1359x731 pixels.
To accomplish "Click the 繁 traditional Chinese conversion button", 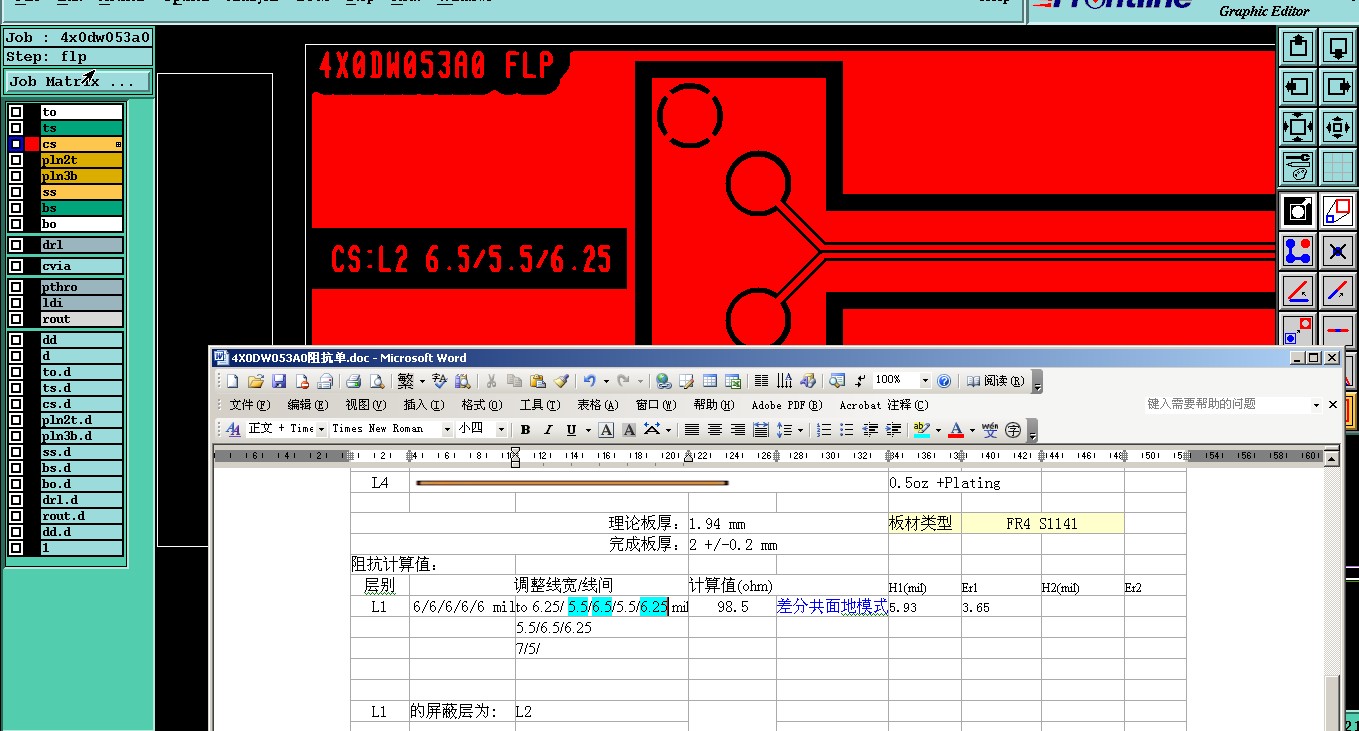I will pos(405,381).
